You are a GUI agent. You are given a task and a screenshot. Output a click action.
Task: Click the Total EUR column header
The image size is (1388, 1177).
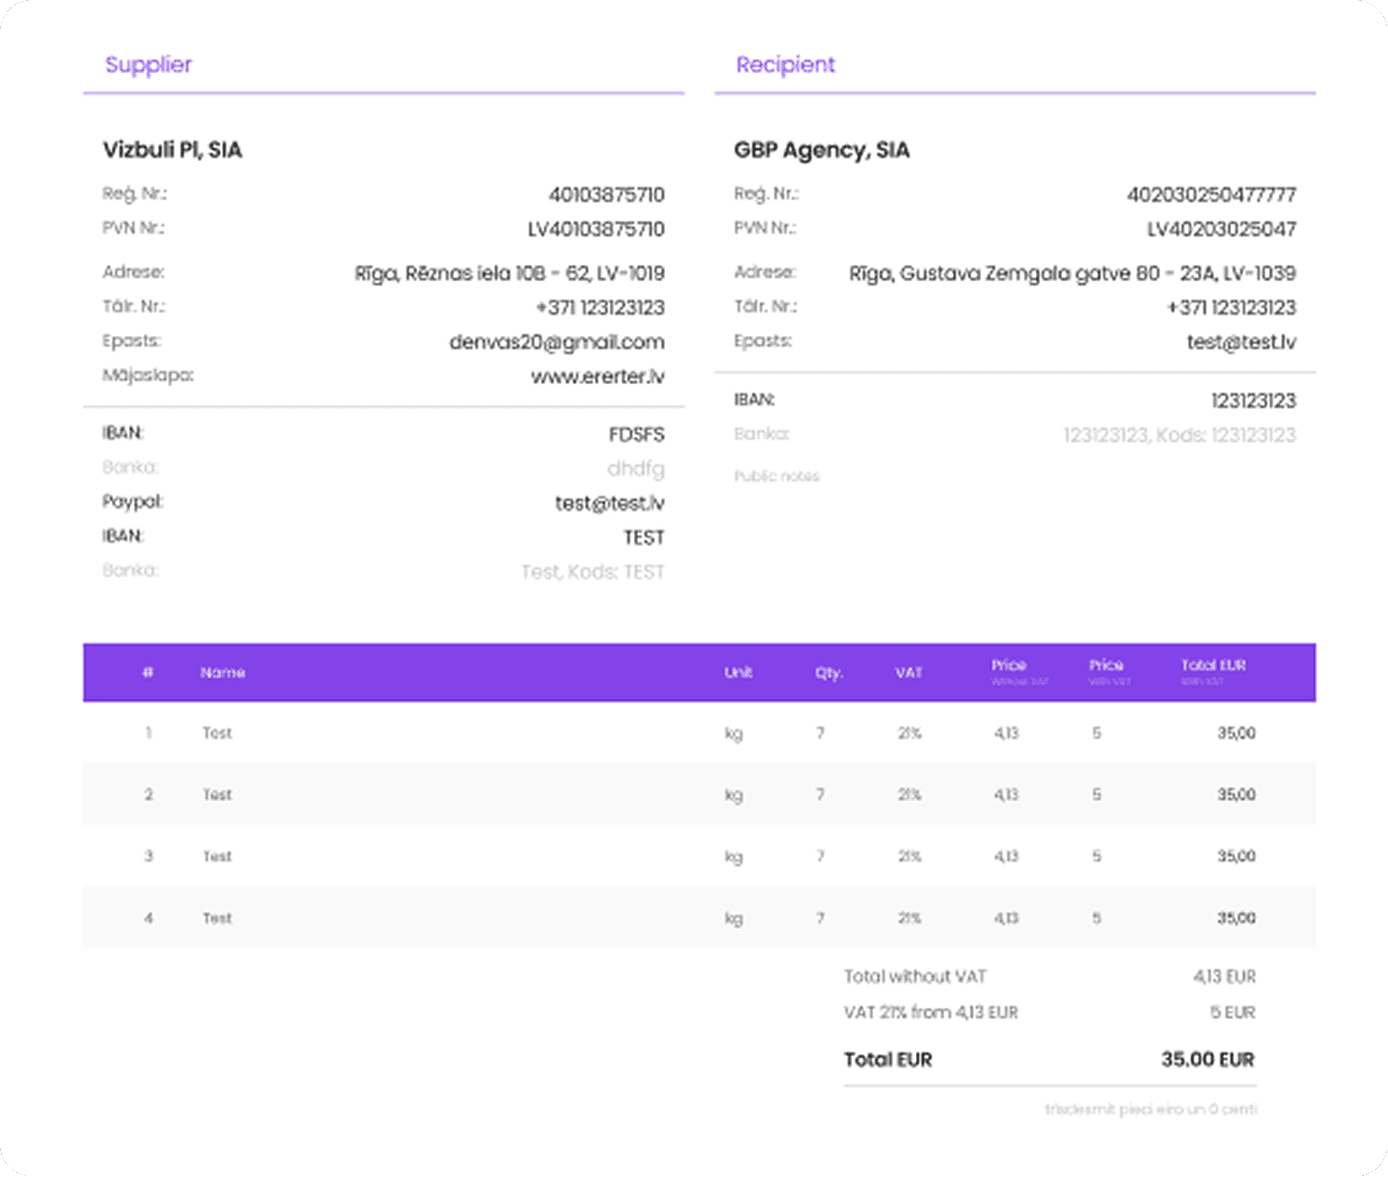[x=1213, y=671]
